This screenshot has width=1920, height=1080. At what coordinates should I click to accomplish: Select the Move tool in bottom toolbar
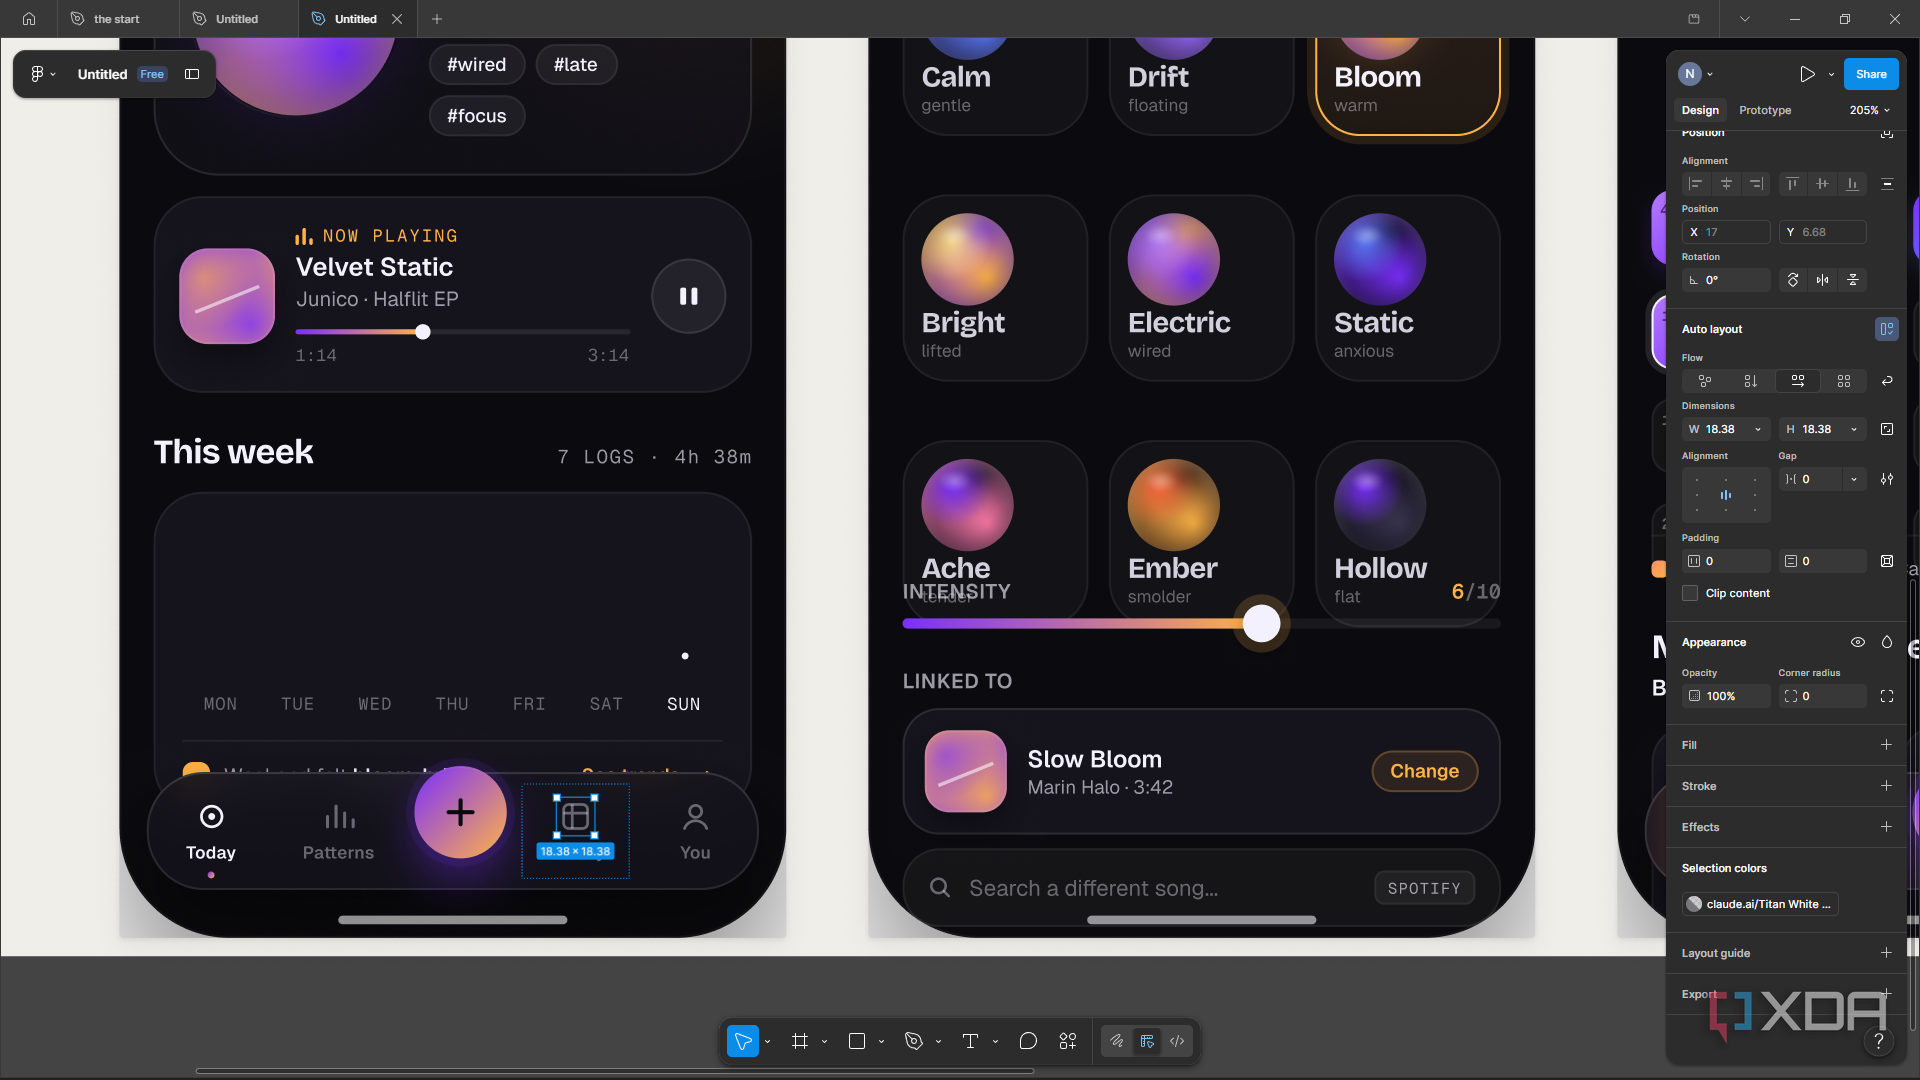tap(743, 1041)
